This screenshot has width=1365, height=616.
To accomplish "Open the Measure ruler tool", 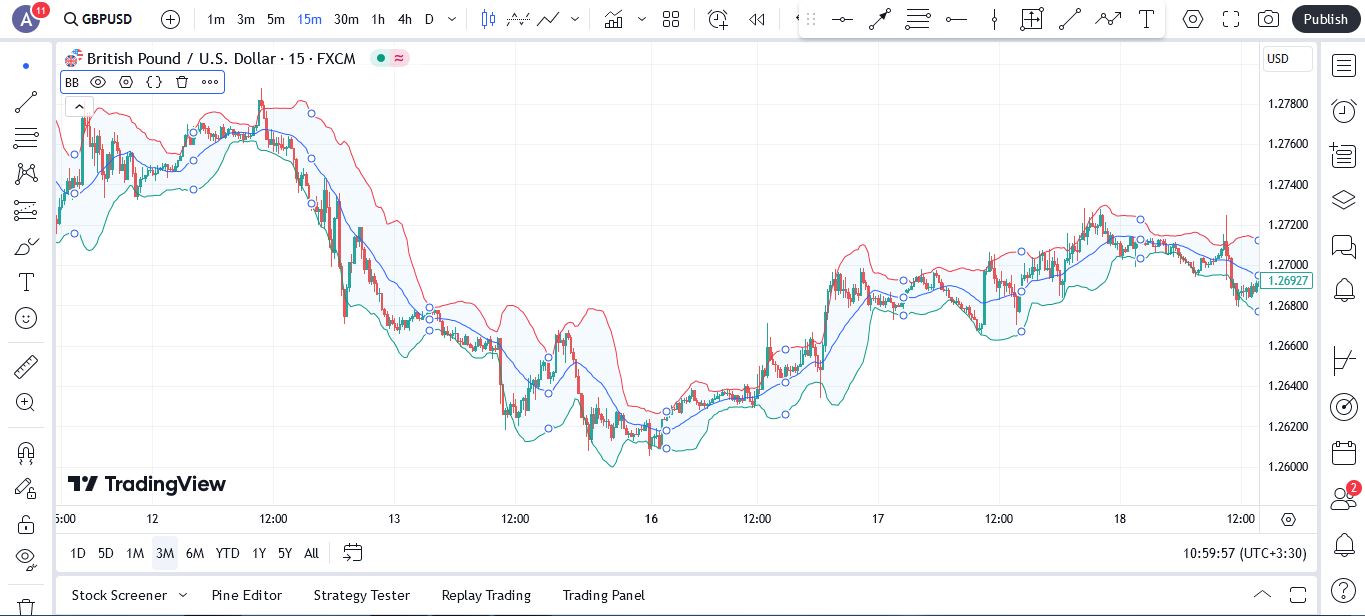I will (26, 367).
